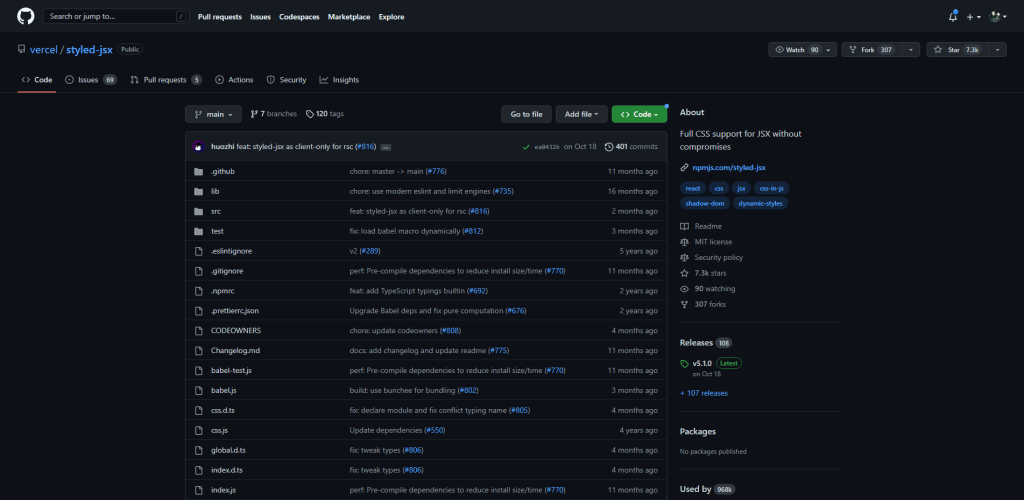
Task: Click the green commit status checkmark
Action: coord(526,147)
